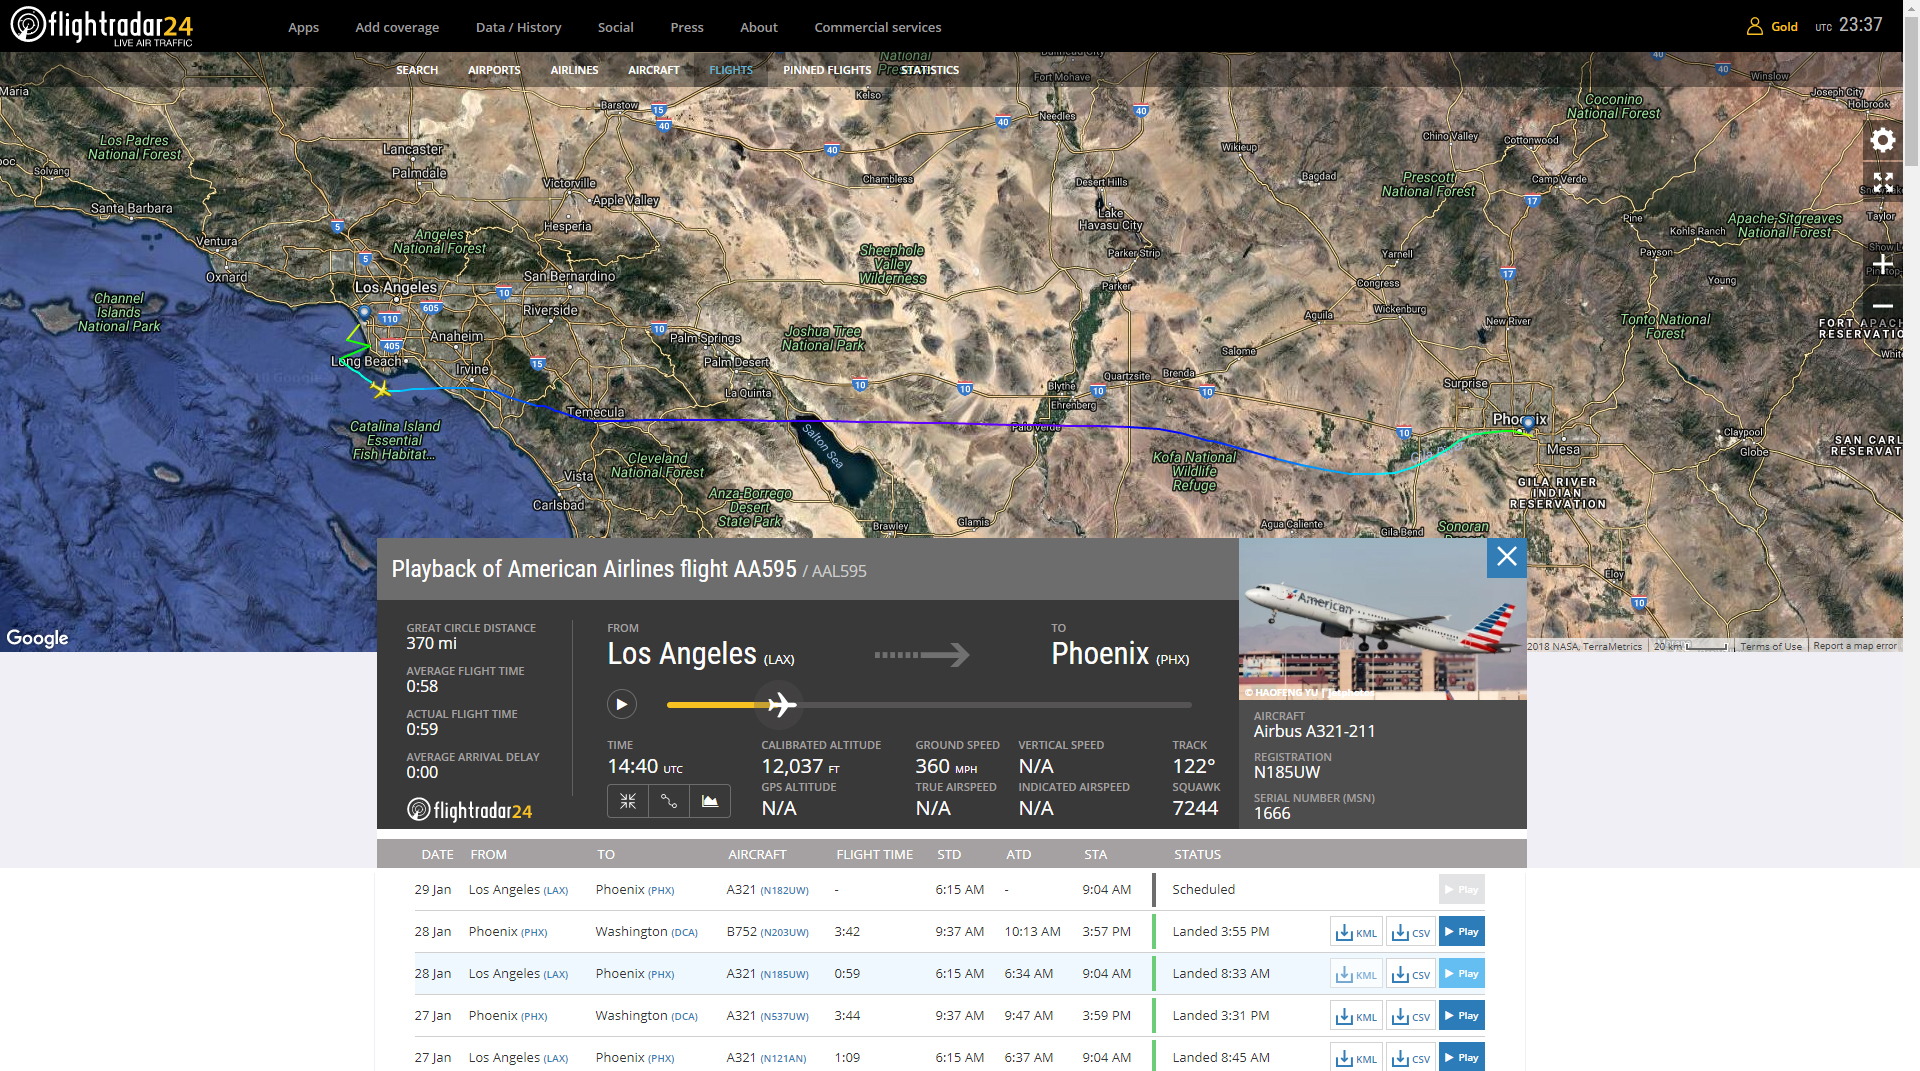Download KML for 27 Jan Phoenix–Washington flight
The image size is (1920, 1071).
pyautogui.click(x=1356, y=1016)
